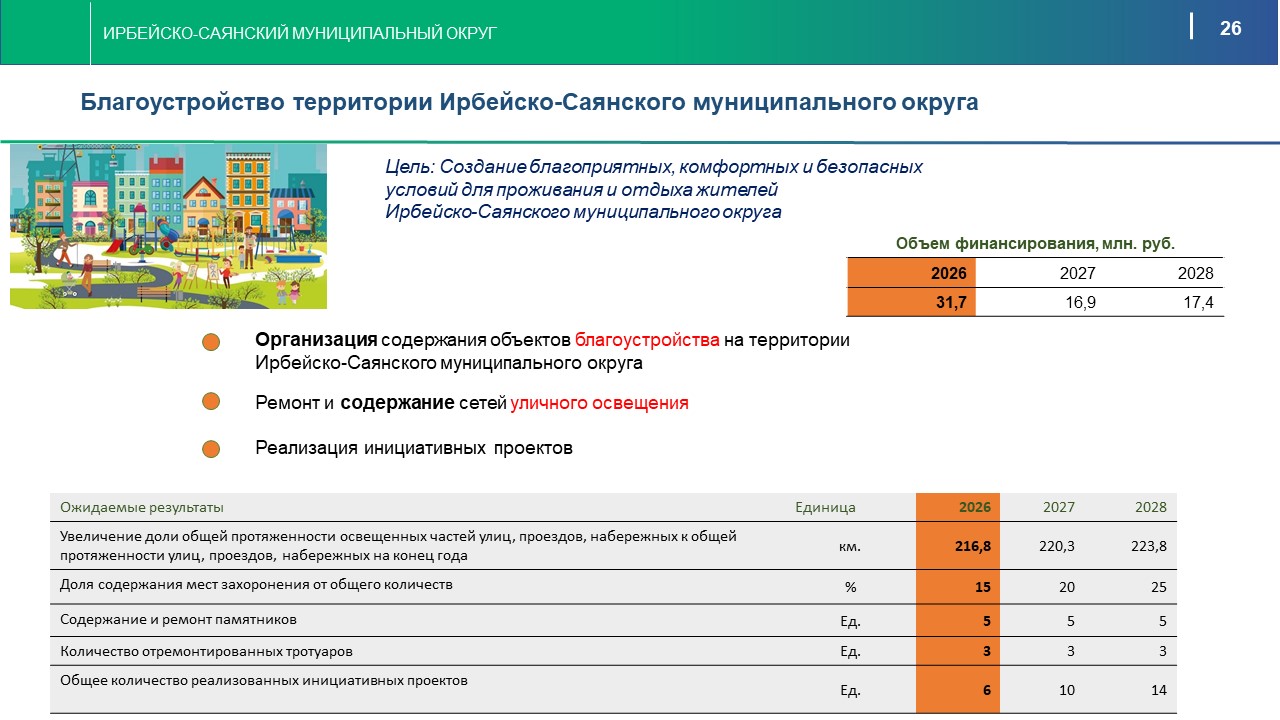The height and width of the screenshot is (720, 1280).
Task: Click the orange bullet beside "Ремонт и содержание"
Action: [x=211, y=401]
